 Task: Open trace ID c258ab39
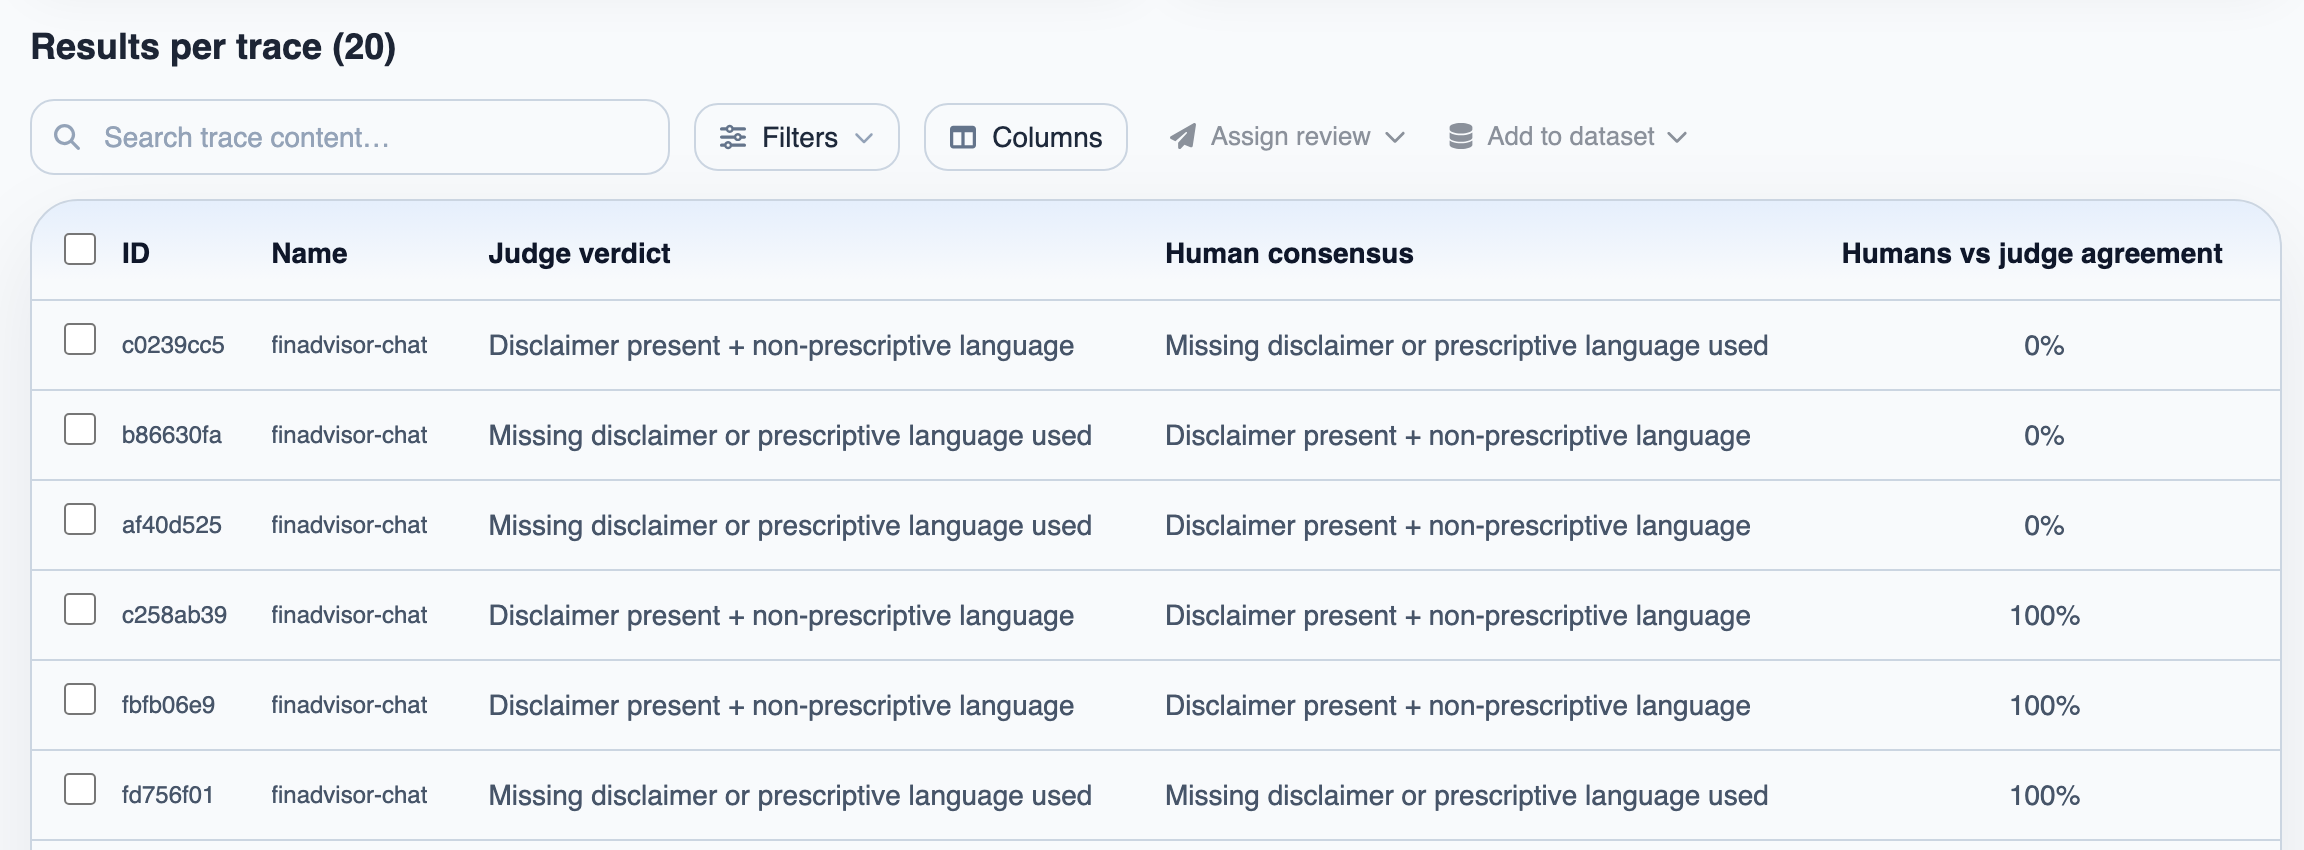tap(174, 615)
